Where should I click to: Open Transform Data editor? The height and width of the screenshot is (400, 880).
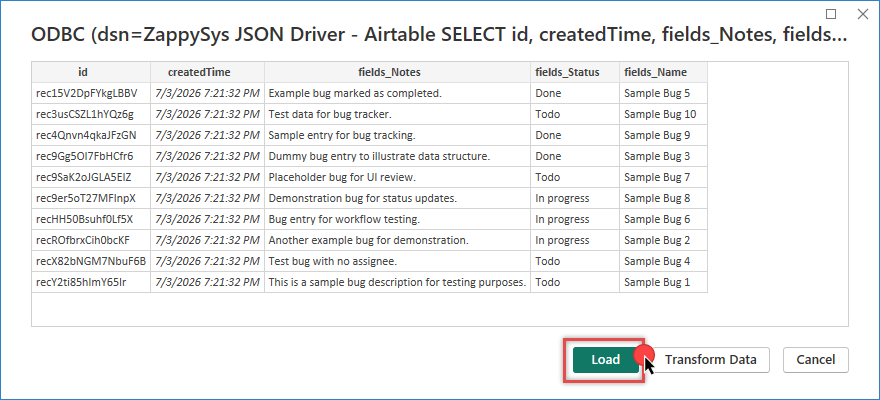[x=711, y=360]
